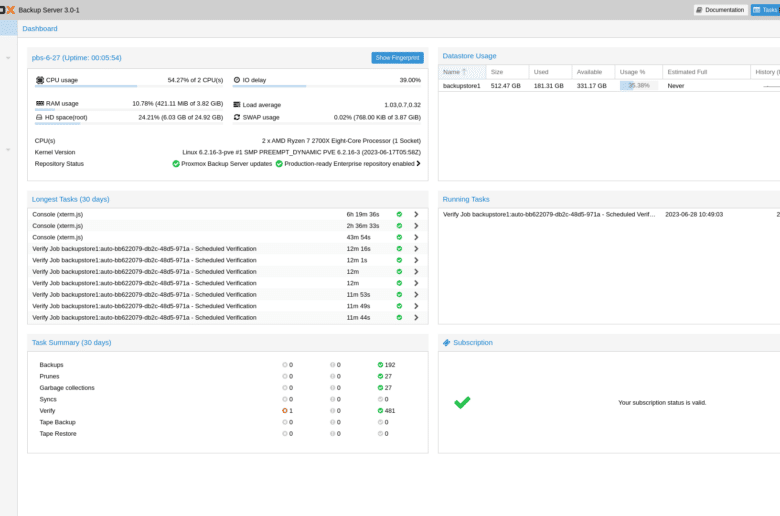
Task: Click the Proxmox logo in the header
Action: [x=7, y=10]
